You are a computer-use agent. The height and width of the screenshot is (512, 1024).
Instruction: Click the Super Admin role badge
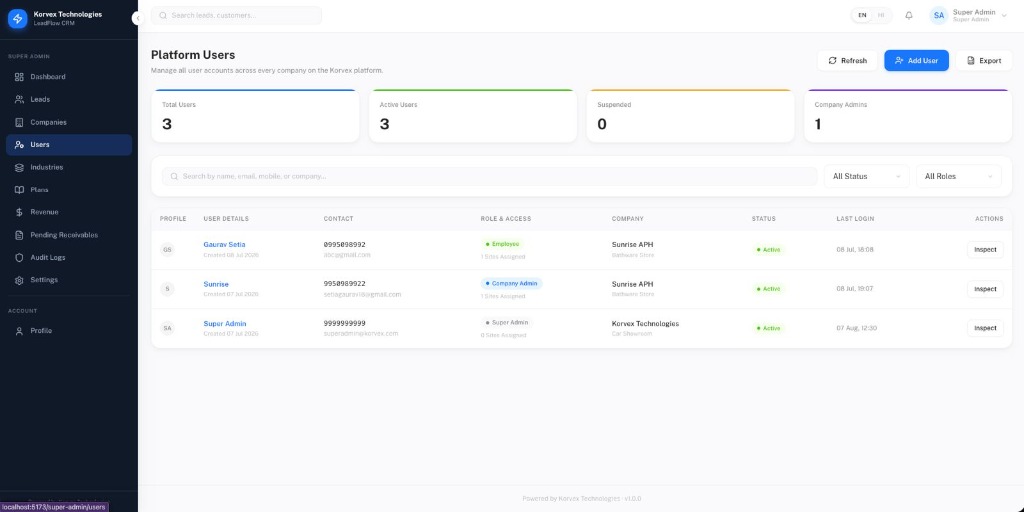point(507,323)
